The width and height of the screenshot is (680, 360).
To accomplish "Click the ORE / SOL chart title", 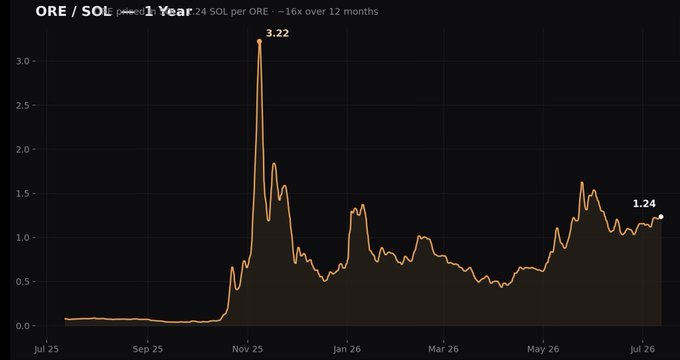I will click(x=114, y=12).
